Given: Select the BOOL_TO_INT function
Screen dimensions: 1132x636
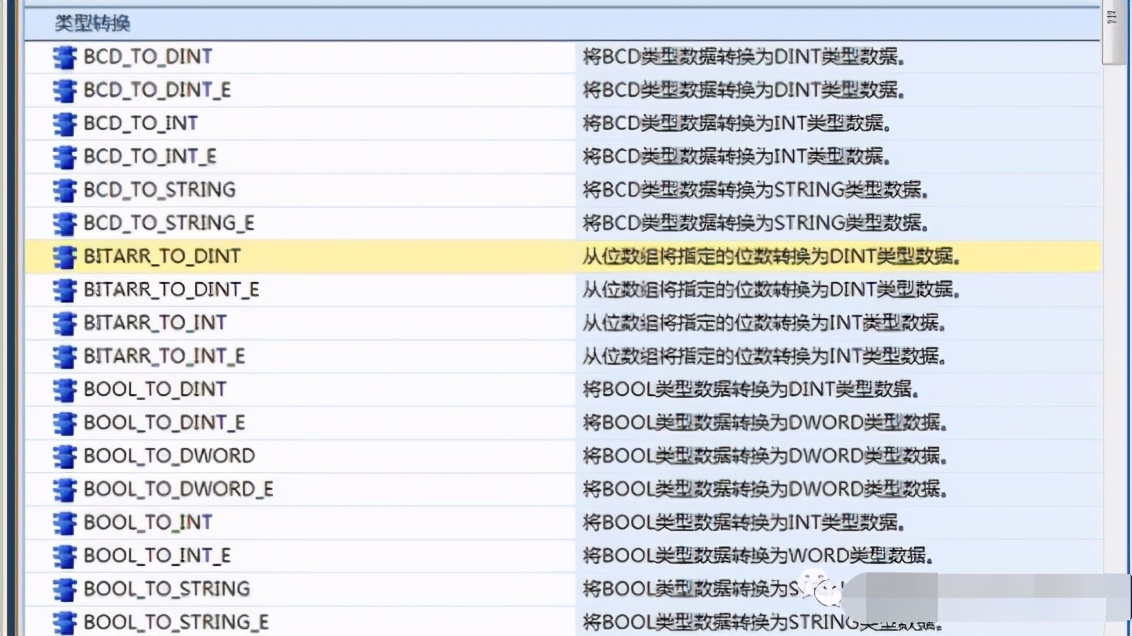Looking at the screenshot, I should 148,522.
